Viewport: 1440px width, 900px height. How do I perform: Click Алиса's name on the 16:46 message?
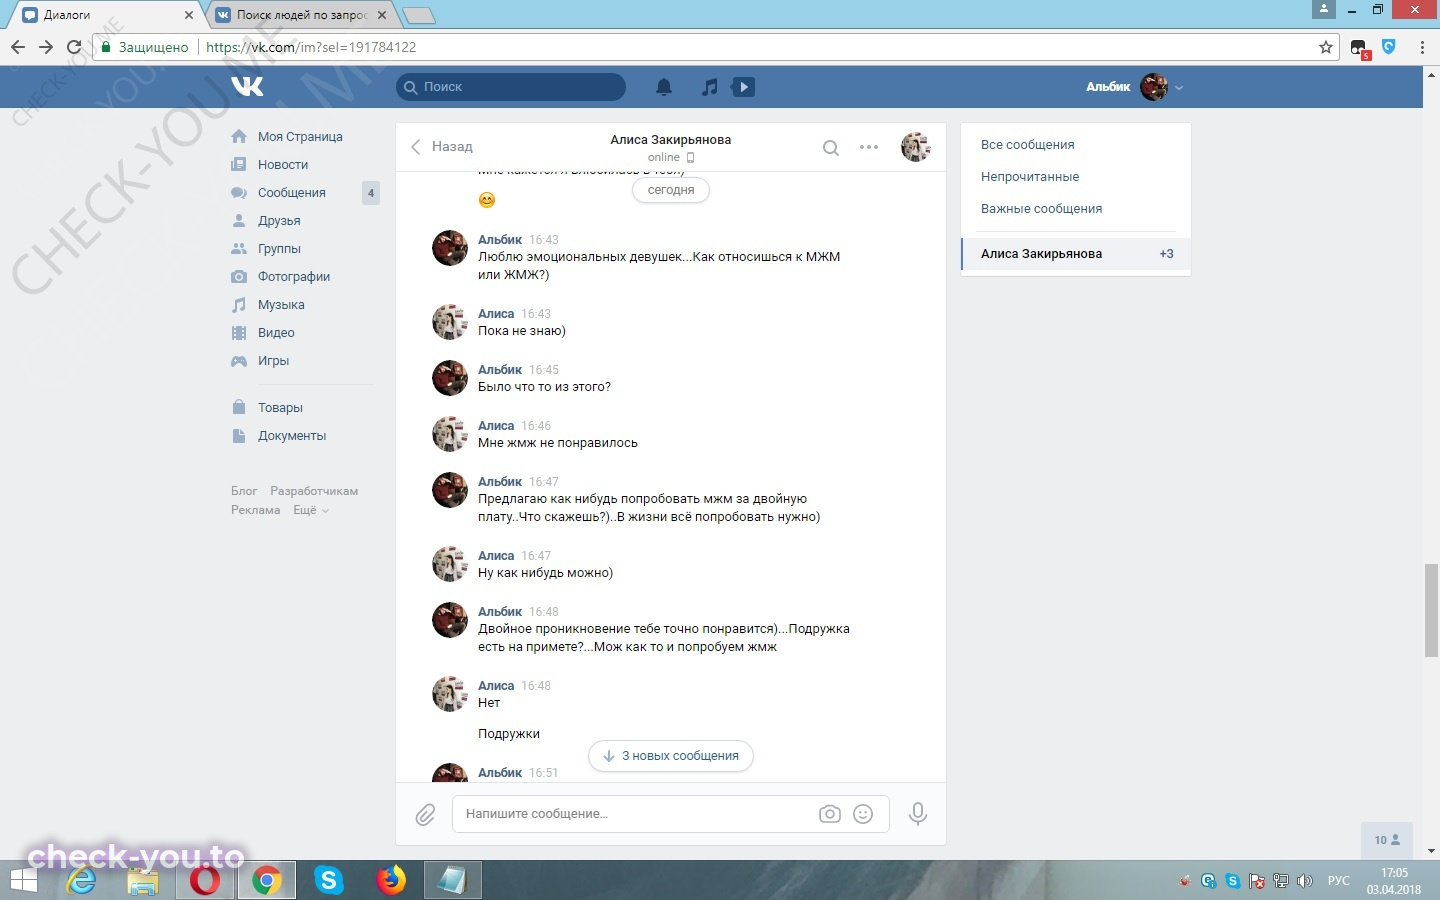[x=496, y=426]
